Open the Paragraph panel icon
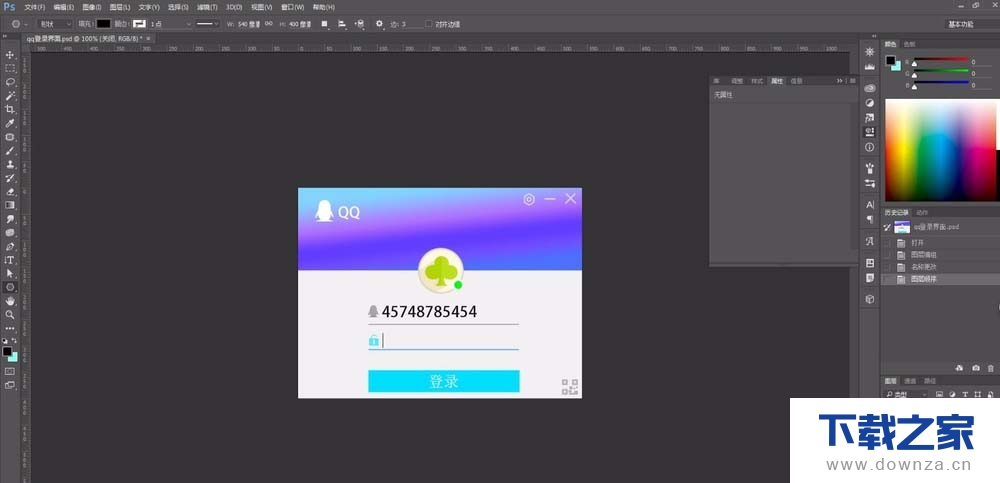This screenshot has width=1000, height=483. point(870,219)
